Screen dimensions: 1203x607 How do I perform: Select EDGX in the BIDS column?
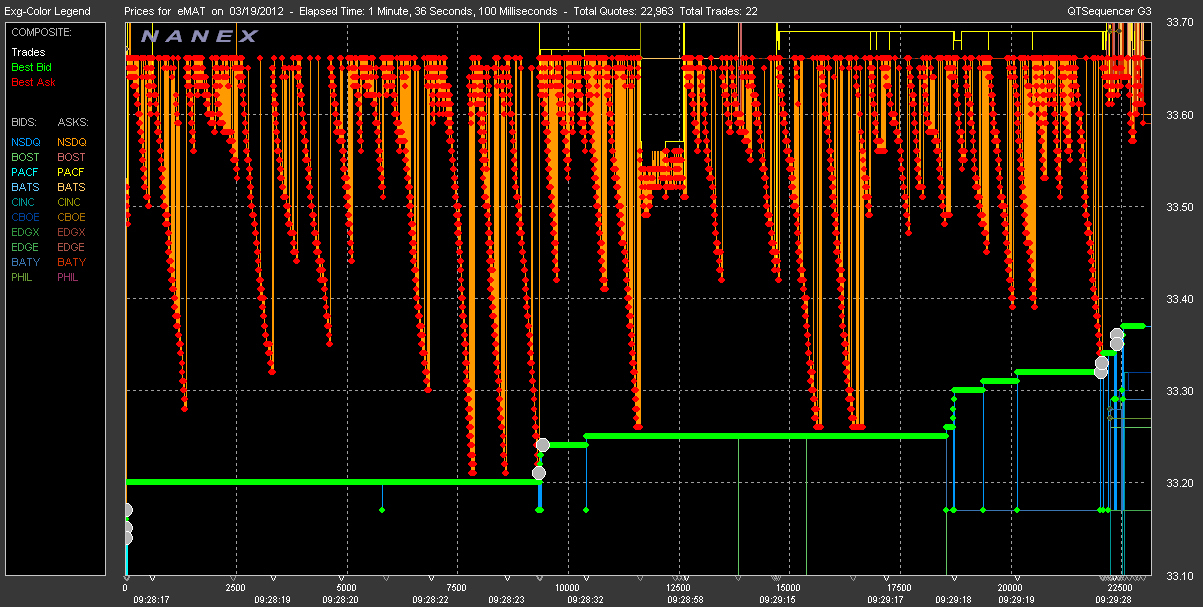click(25, 232)
